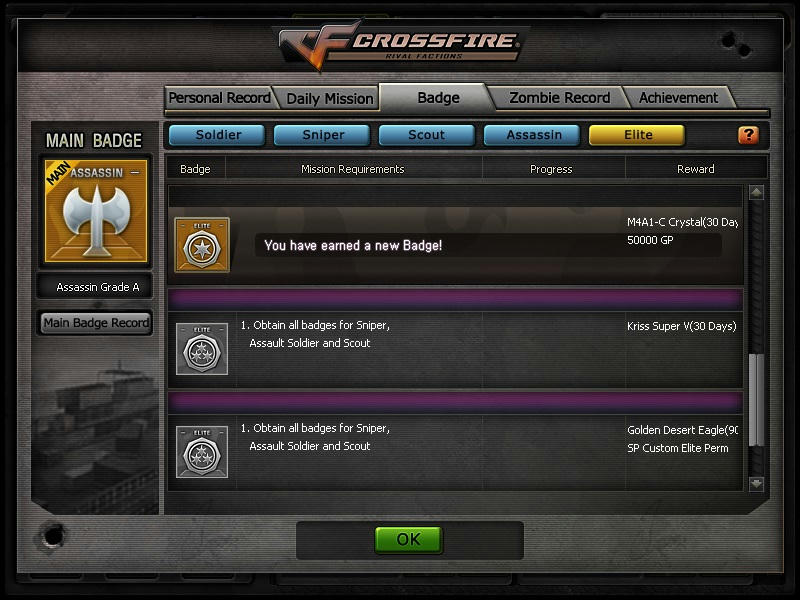Switch to the Daily Mission tab
The image size is (800, 600).
coord(330,98)
